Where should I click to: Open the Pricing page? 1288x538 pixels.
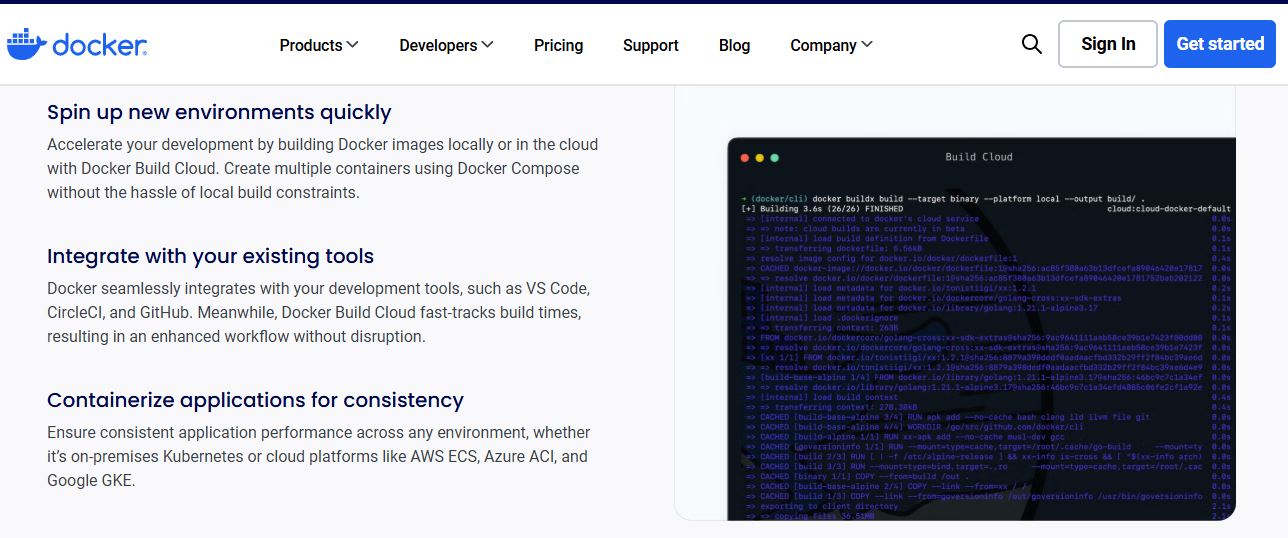[558, 45]
